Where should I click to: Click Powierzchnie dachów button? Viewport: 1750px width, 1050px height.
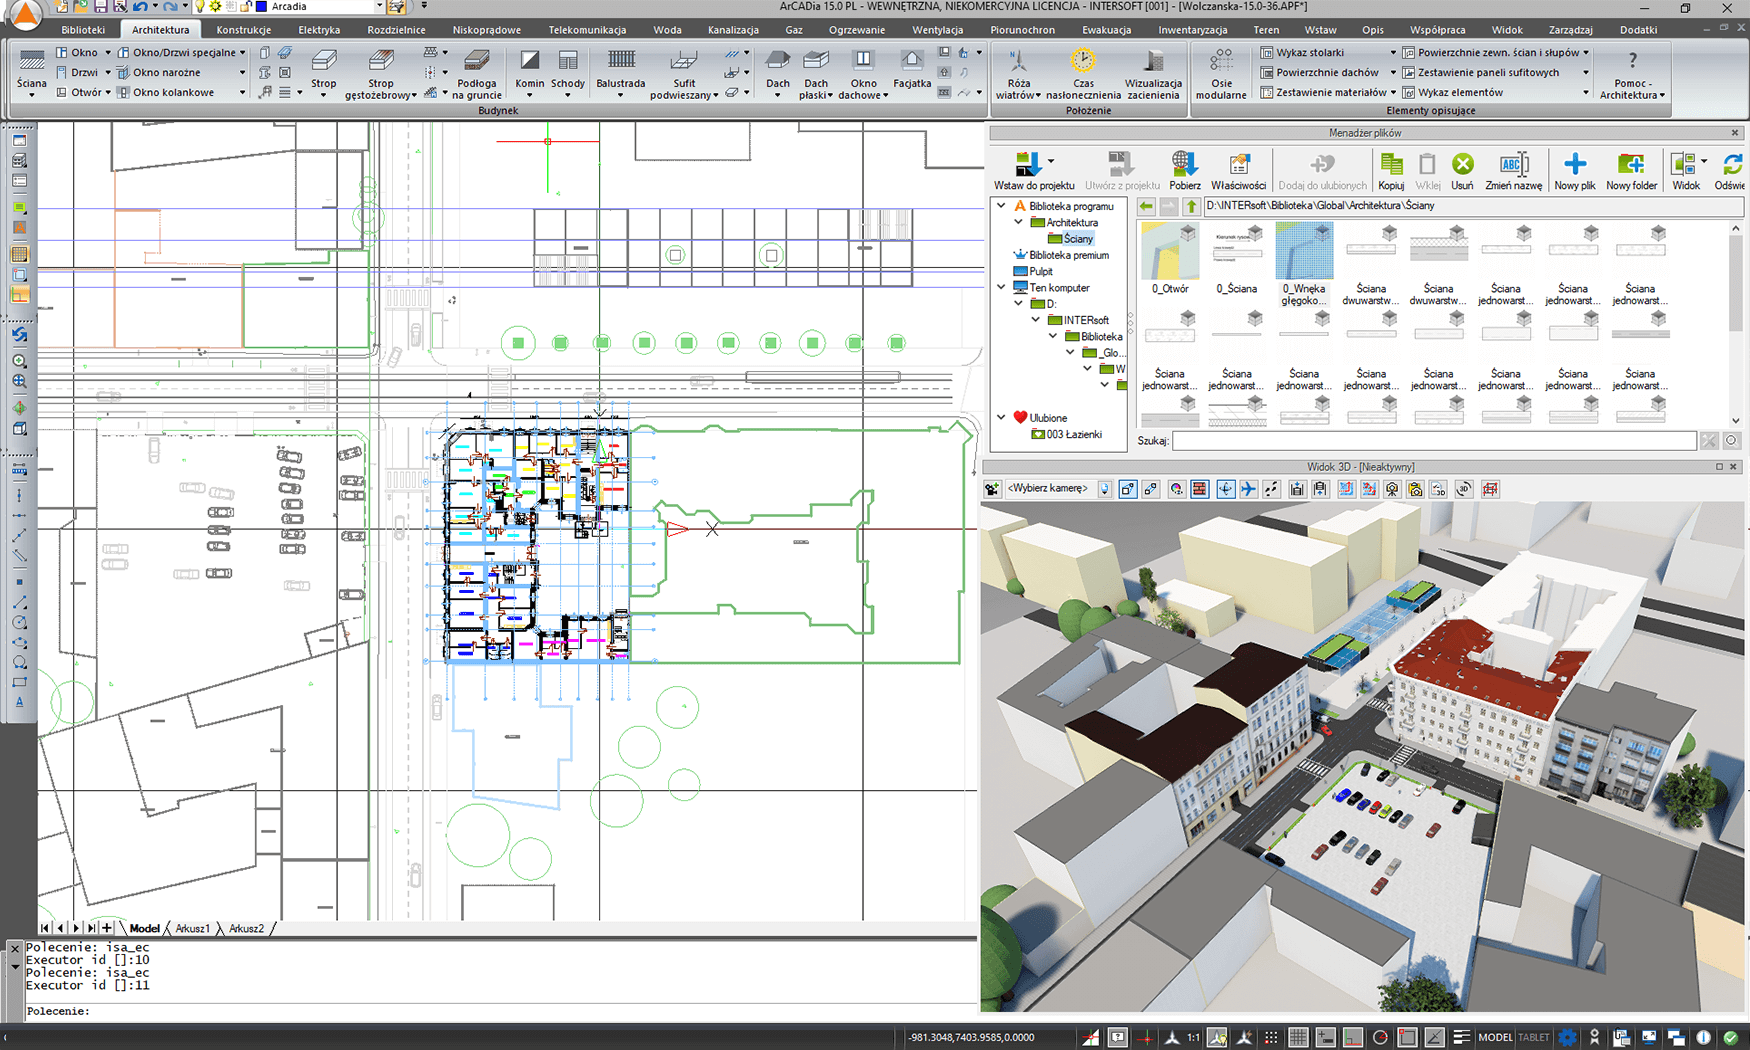[x=1319, y=73]
